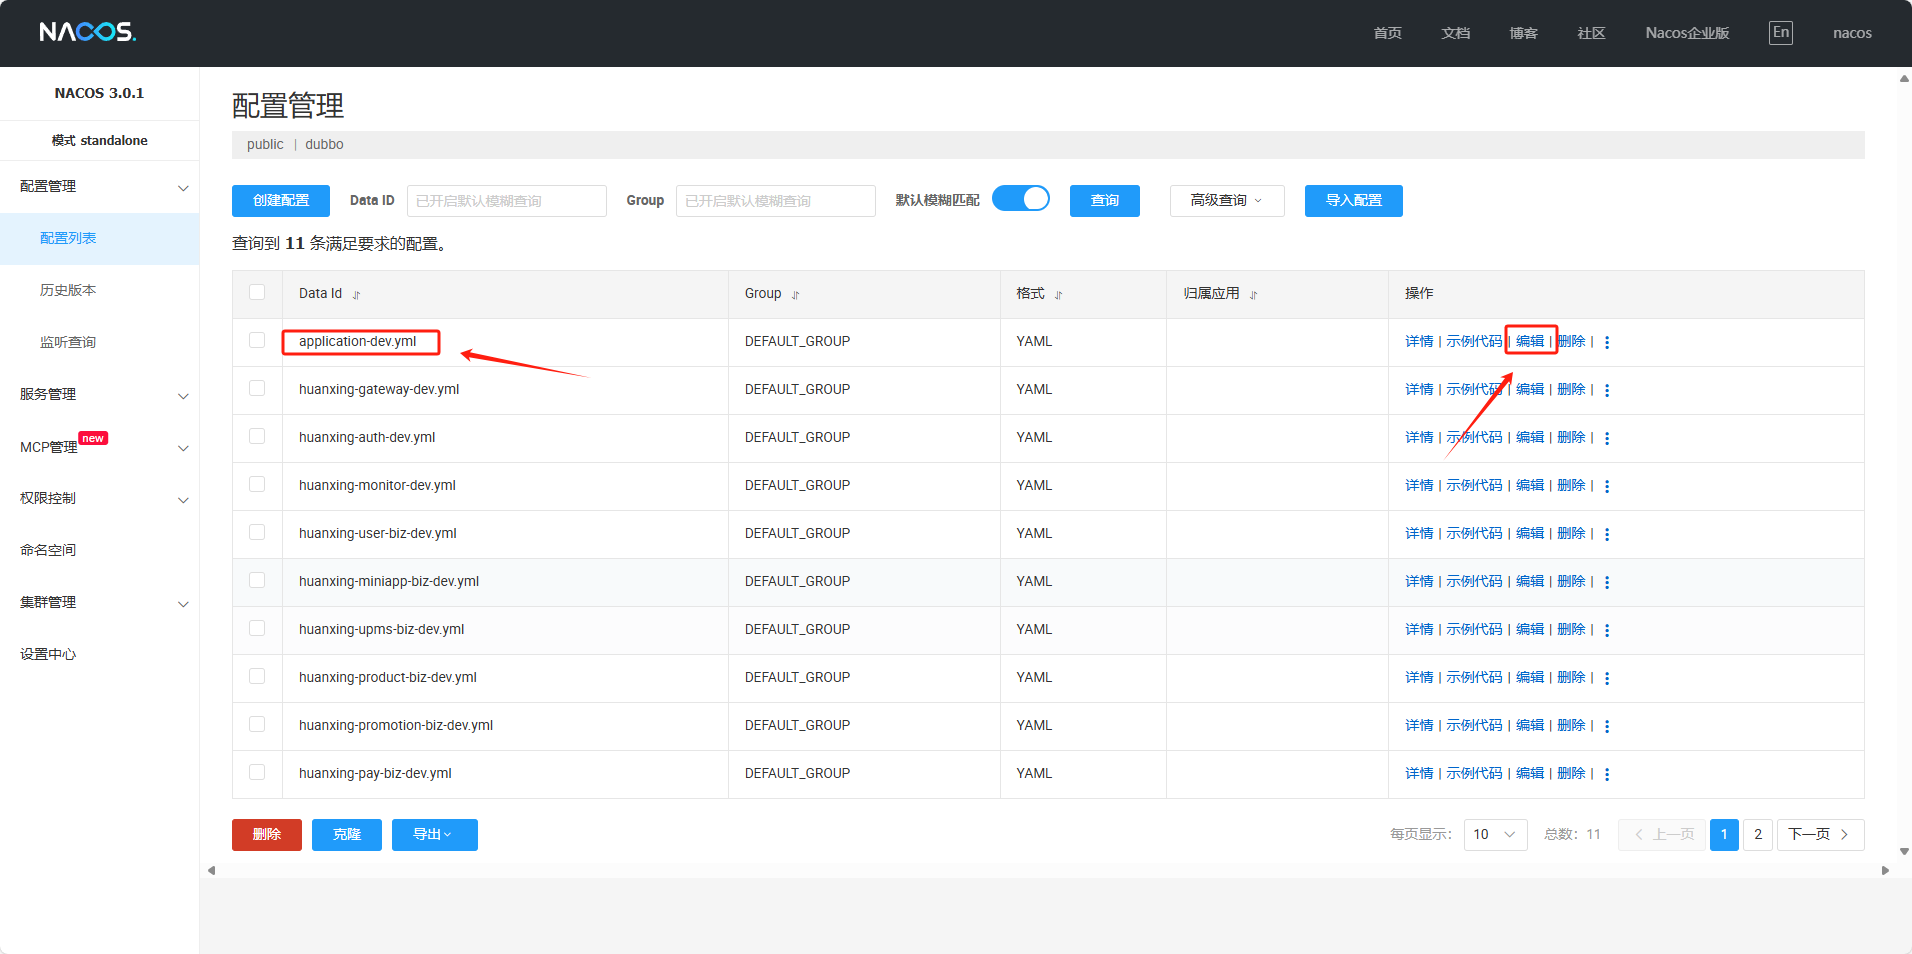Screen dimensions: 1912x954
Task: Click the Data ID search input field
Action: (506, 201)
